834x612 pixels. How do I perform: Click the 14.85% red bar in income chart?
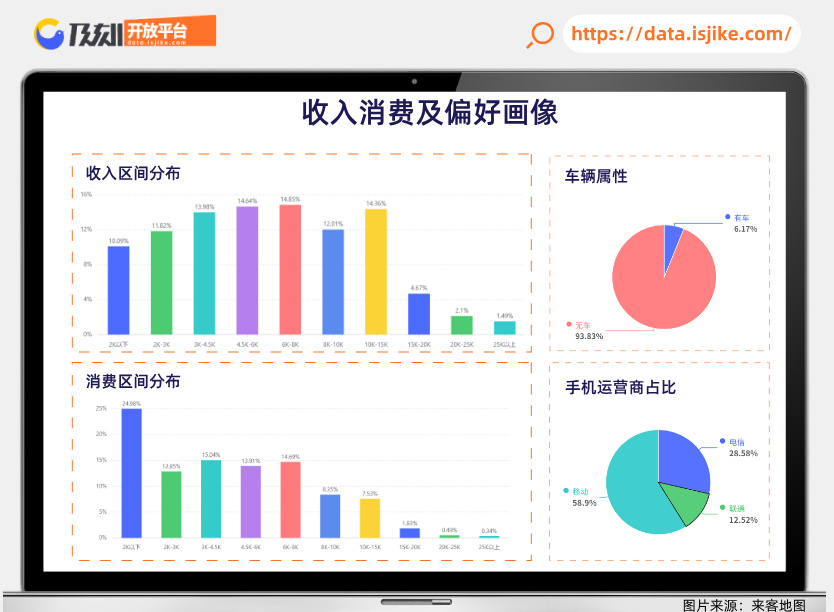290,270
